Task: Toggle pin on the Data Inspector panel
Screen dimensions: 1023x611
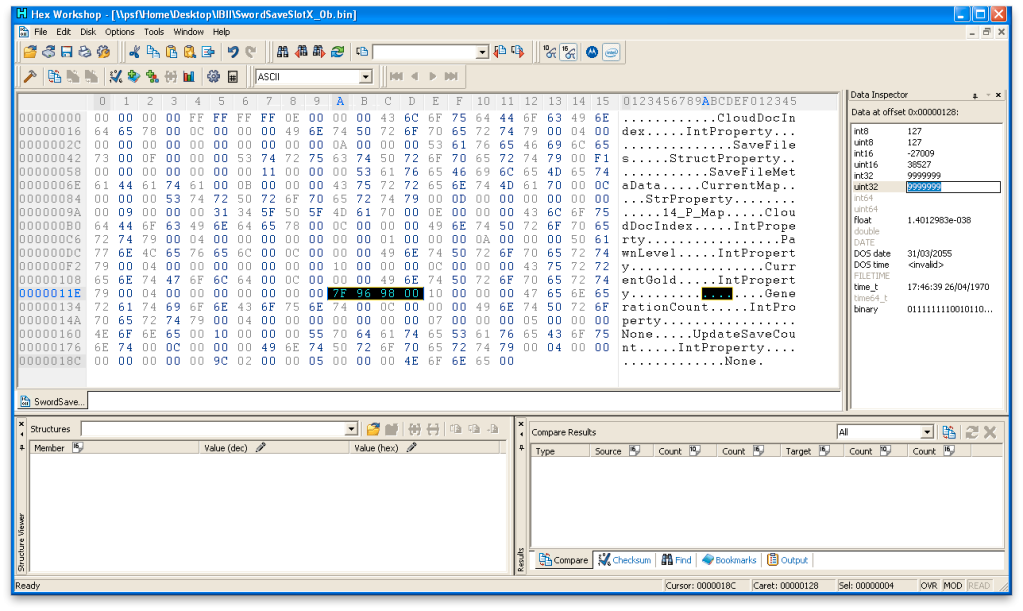Action: (975, 95)
